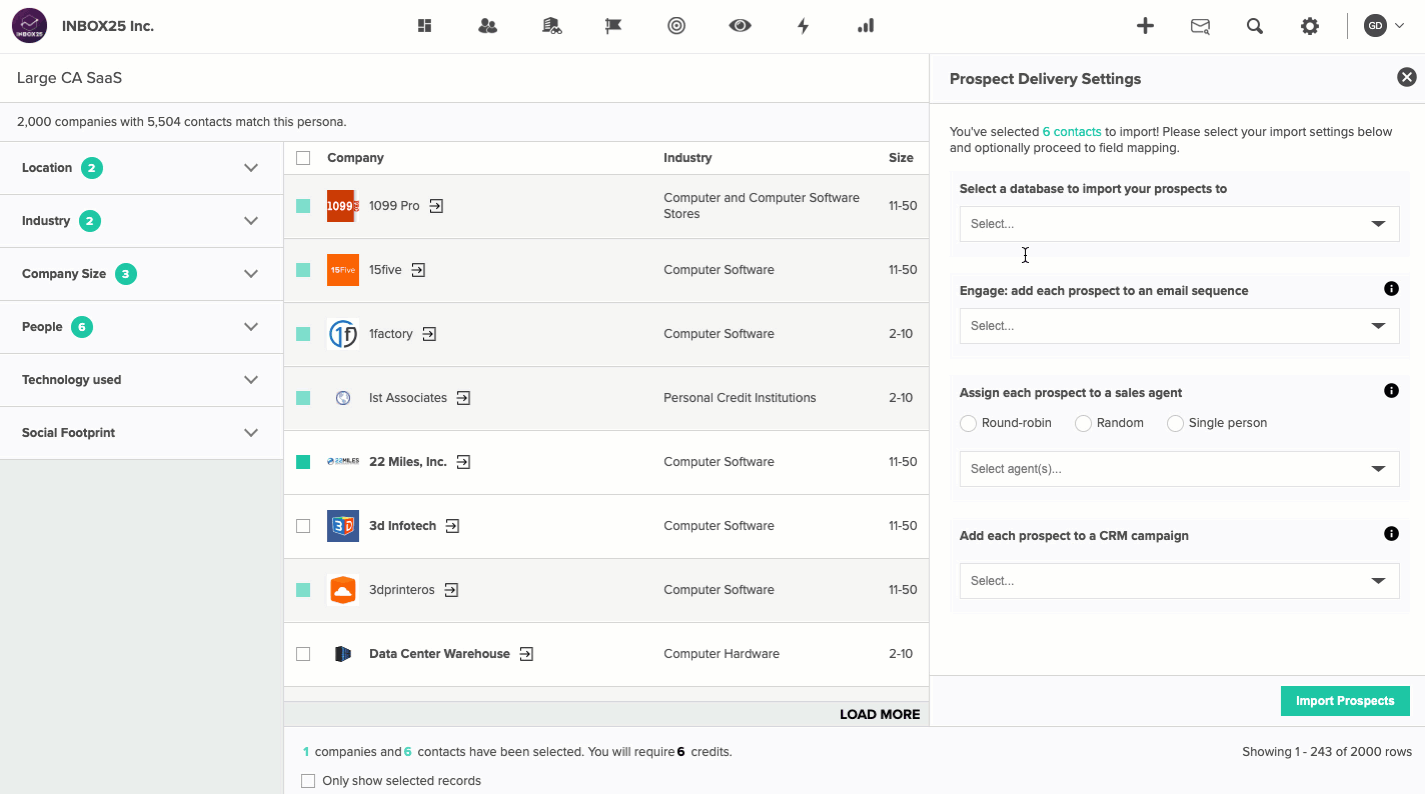Open the companies building icon

(x=551, y=26)
